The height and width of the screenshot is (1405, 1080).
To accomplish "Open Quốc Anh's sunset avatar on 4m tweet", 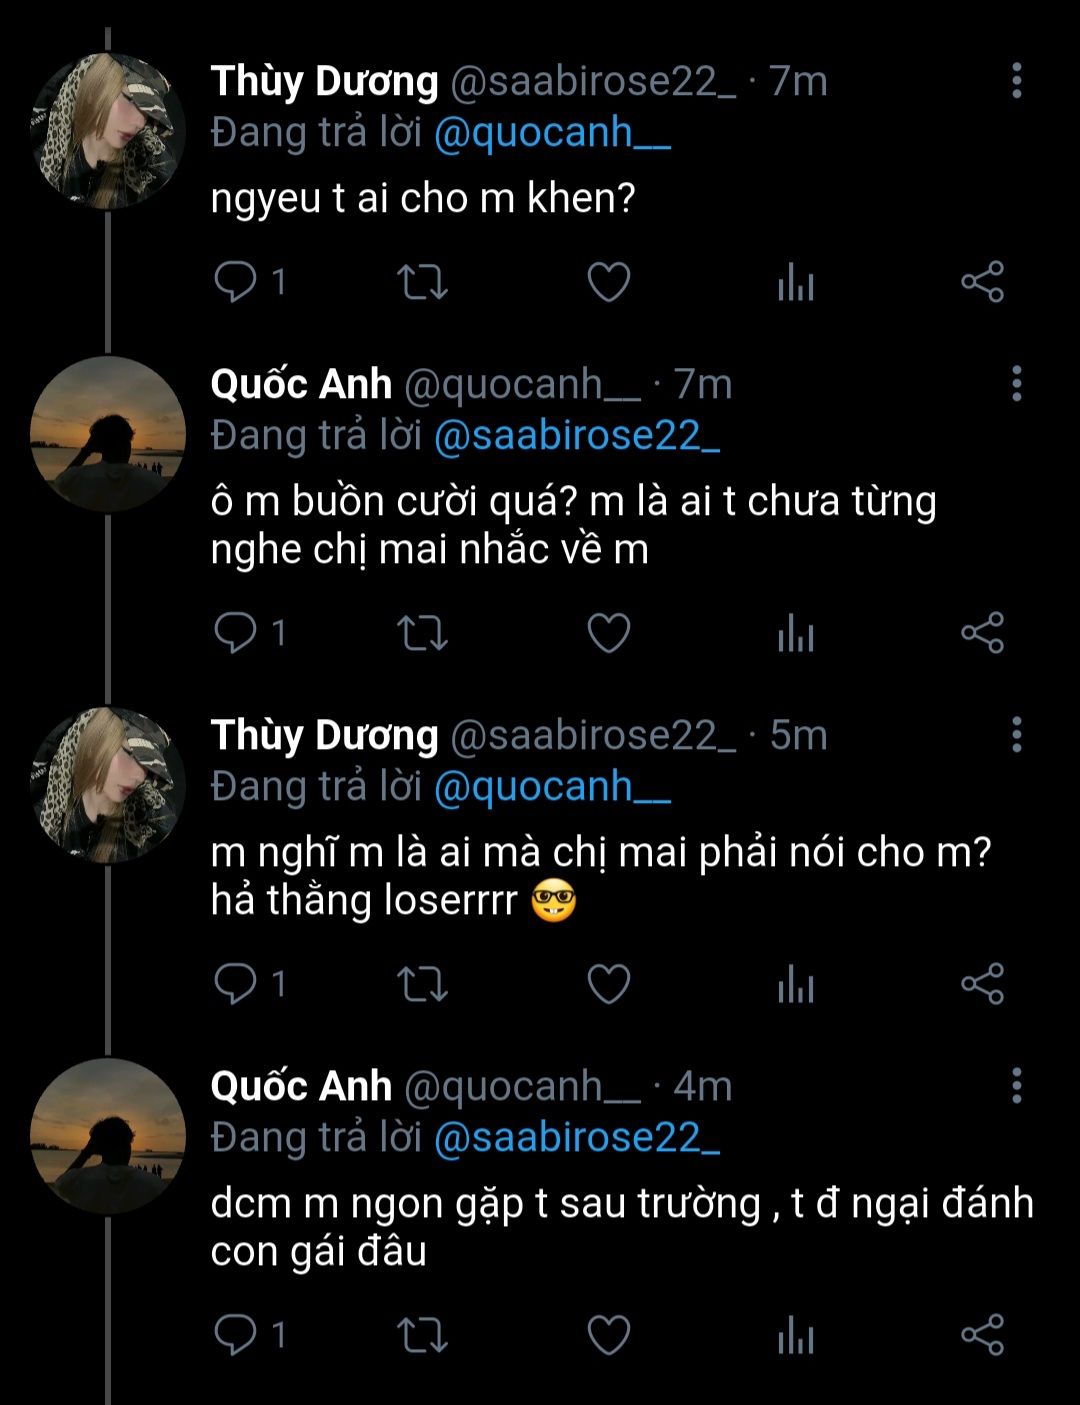I will pos(108,1136).
